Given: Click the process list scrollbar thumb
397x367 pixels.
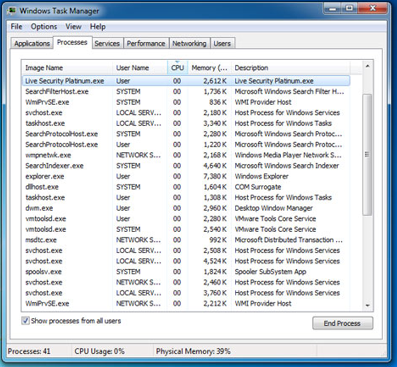Looking at the screenshot, I should click(367, 154).
